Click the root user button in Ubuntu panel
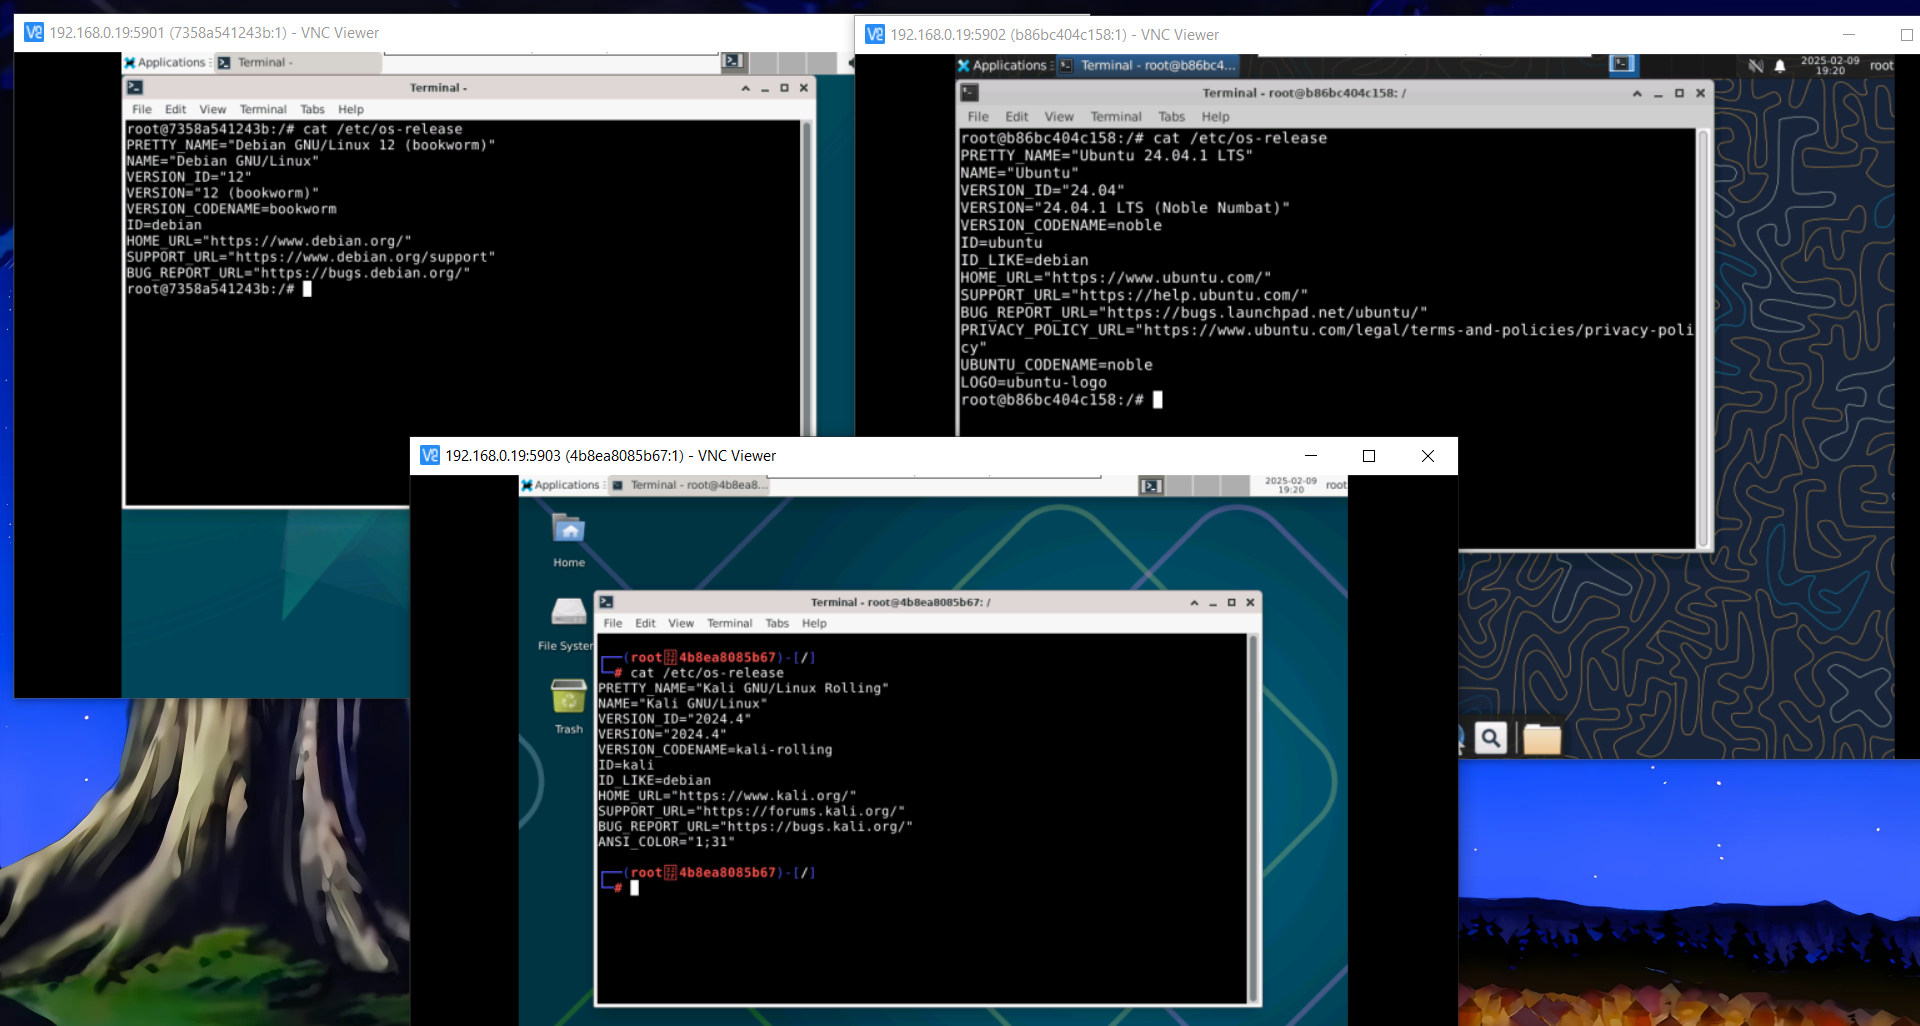 point(1881,66)
